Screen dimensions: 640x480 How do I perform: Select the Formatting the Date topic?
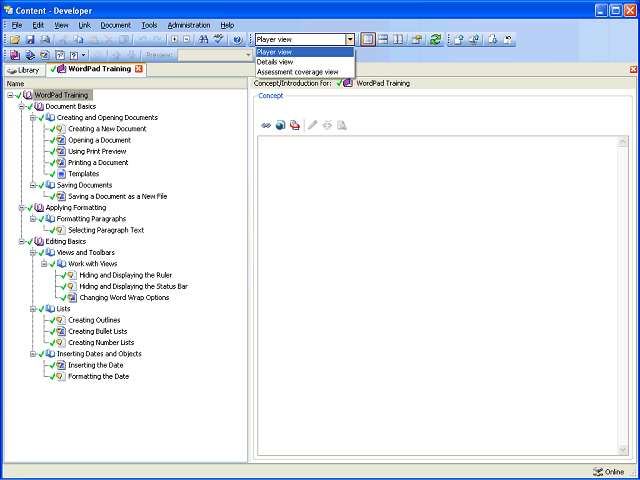click(x=98, y=376)
